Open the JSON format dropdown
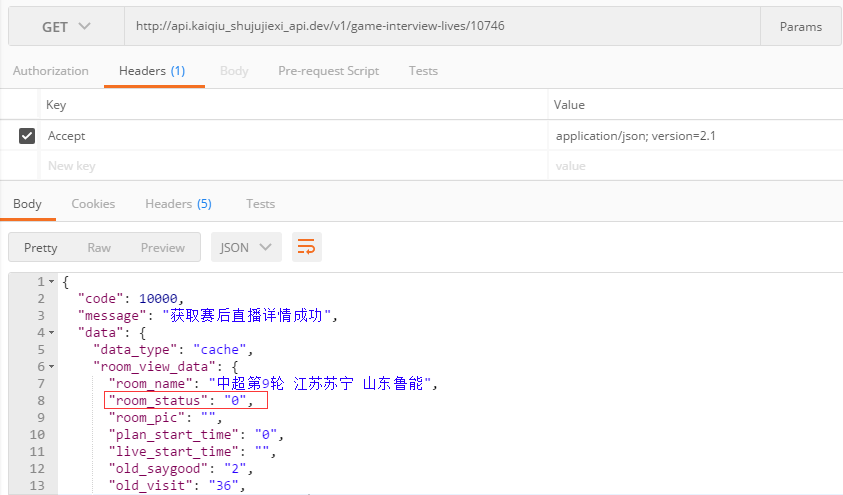 (246, 247)
